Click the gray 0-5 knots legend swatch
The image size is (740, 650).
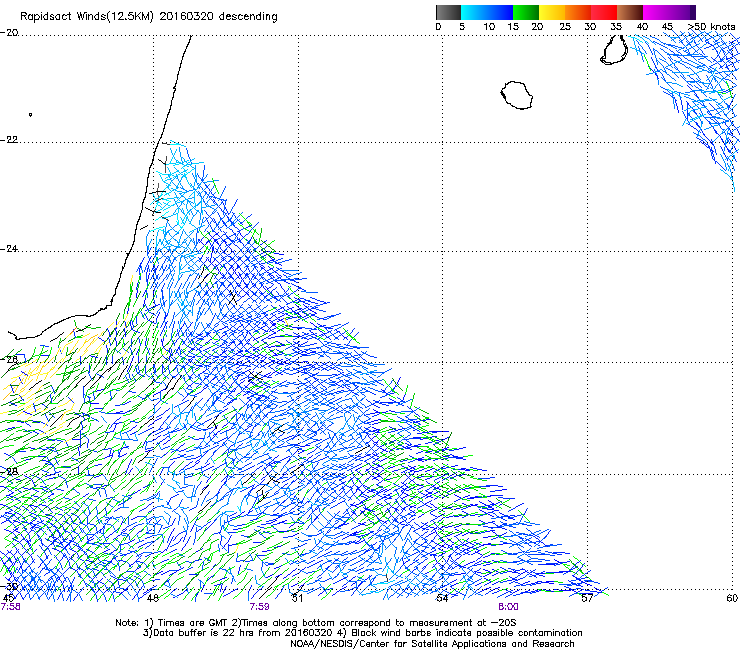tap(448, 12)
